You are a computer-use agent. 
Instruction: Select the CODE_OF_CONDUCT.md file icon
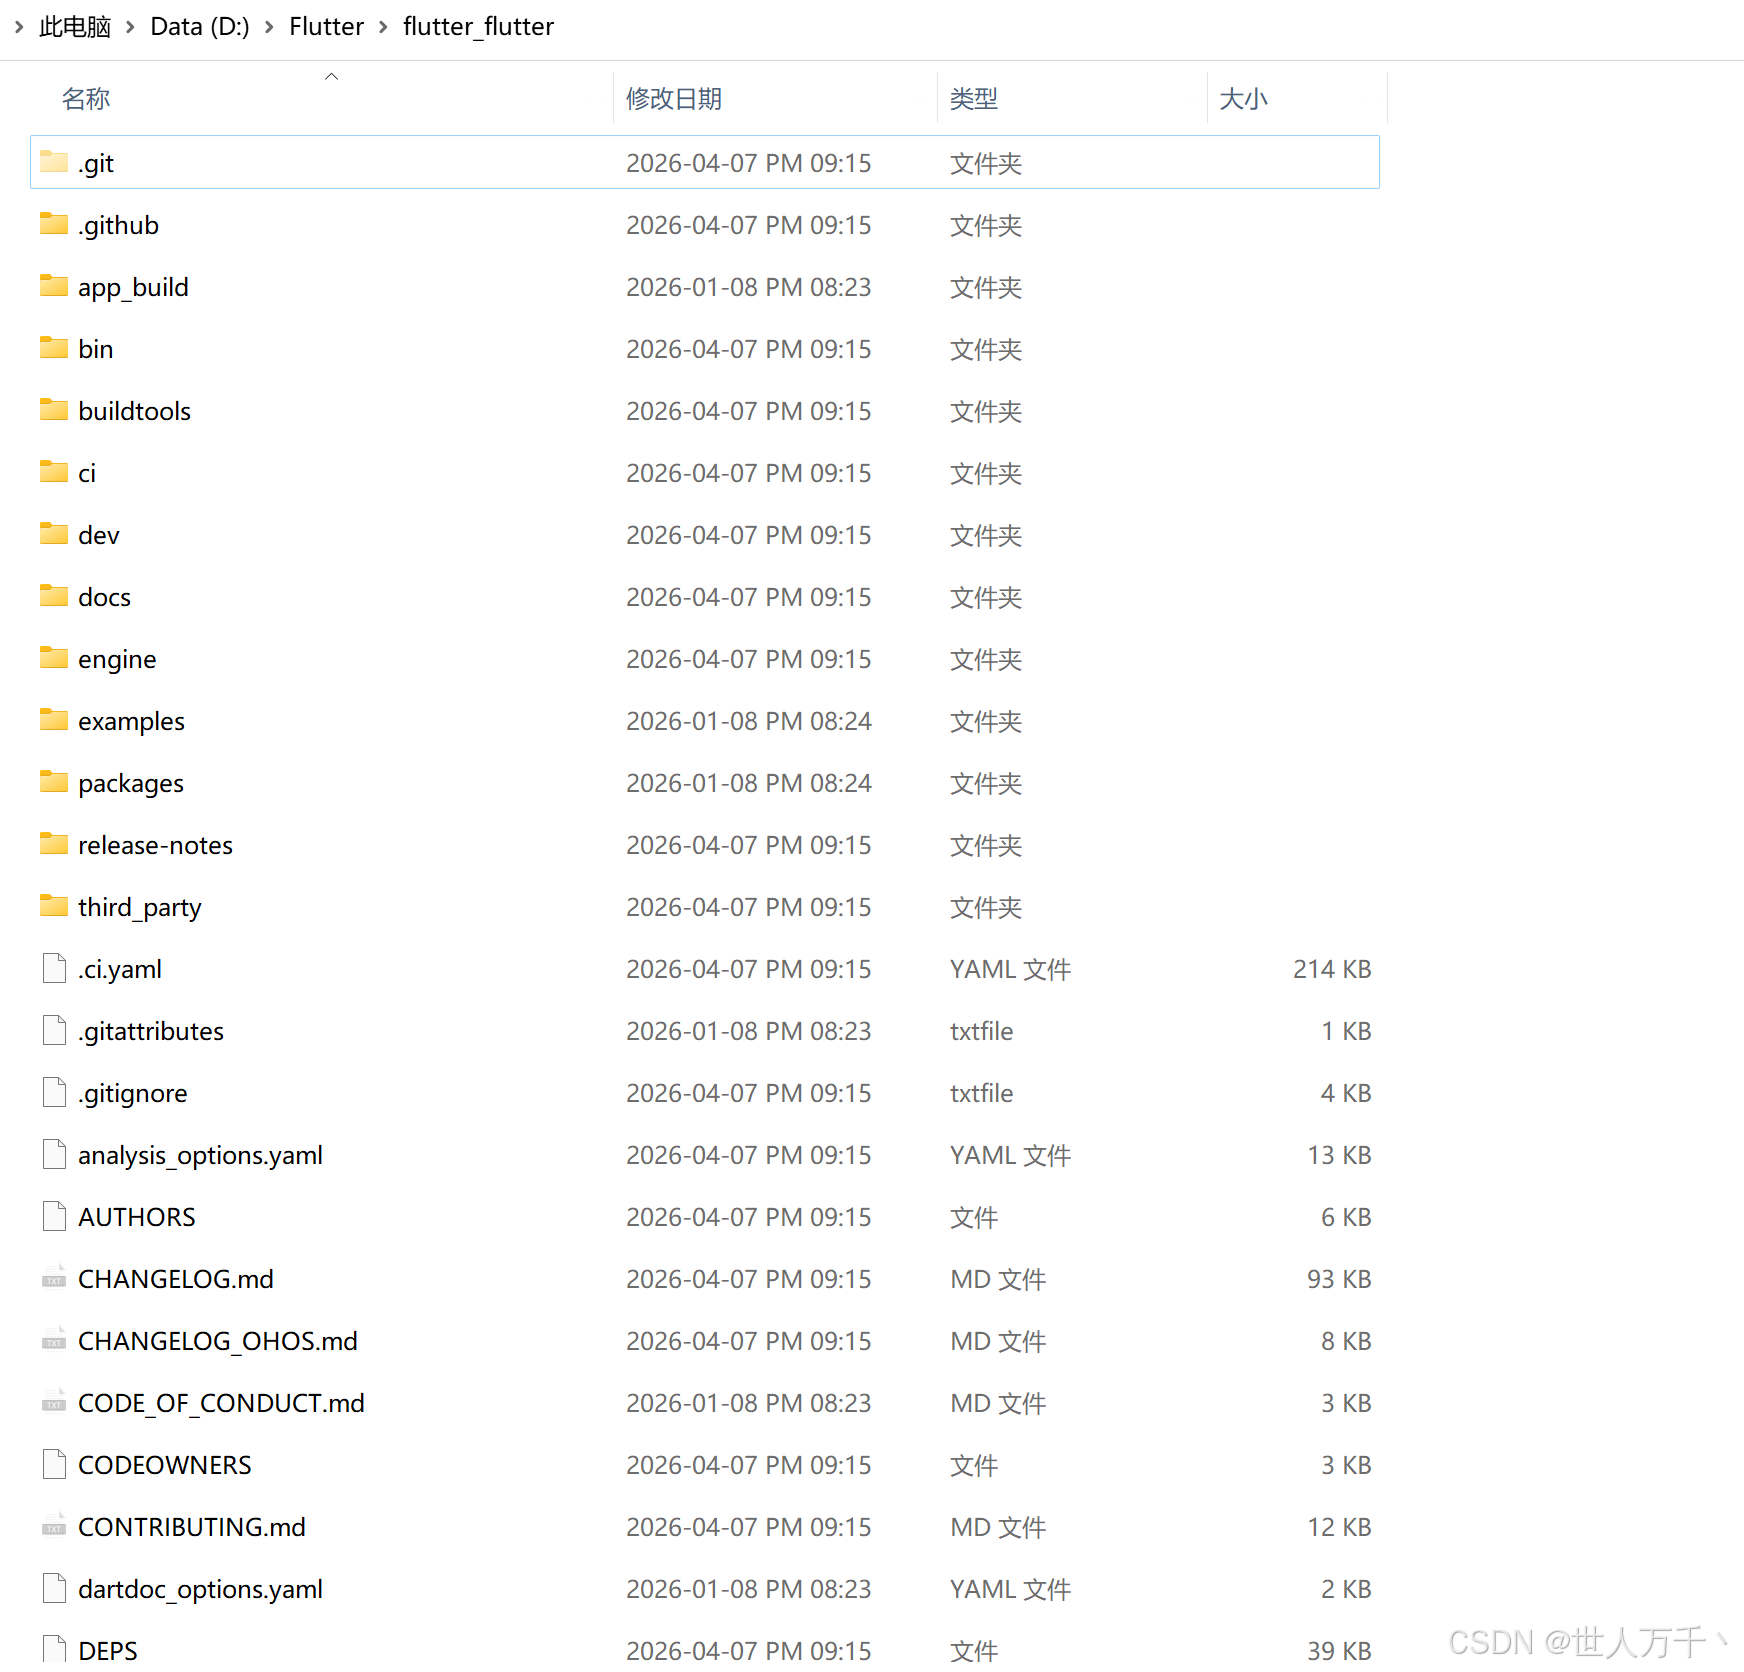54,1402
